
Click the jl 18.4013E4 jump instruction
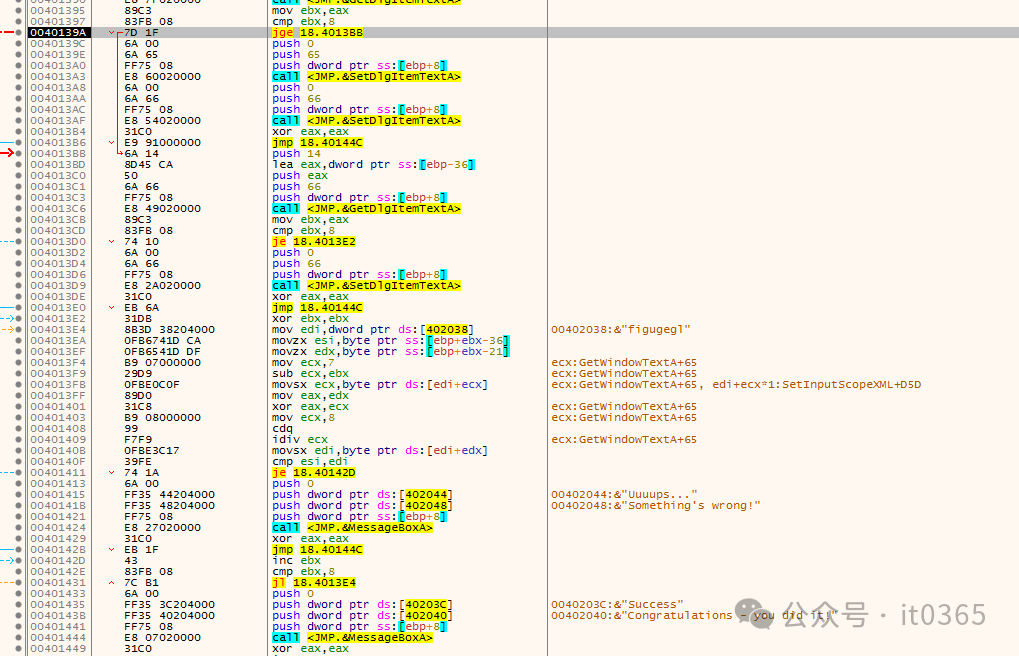click(314, 583)
